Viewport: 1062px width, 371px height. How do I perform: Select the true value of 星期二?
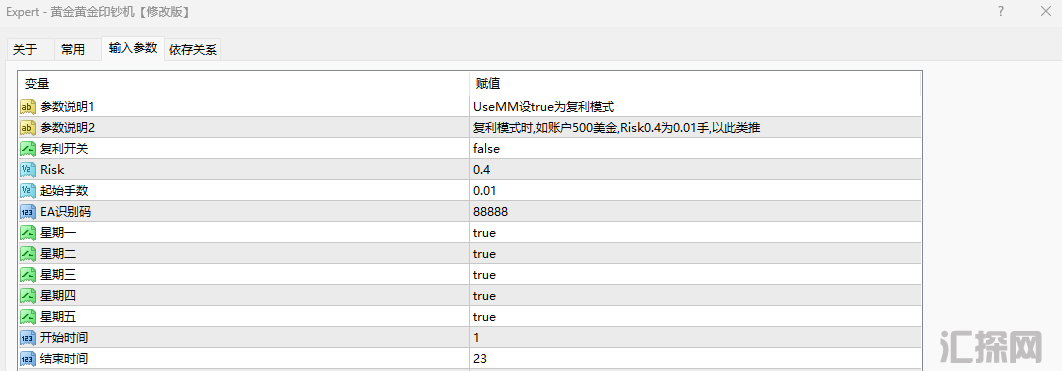[x=695, y=254]
